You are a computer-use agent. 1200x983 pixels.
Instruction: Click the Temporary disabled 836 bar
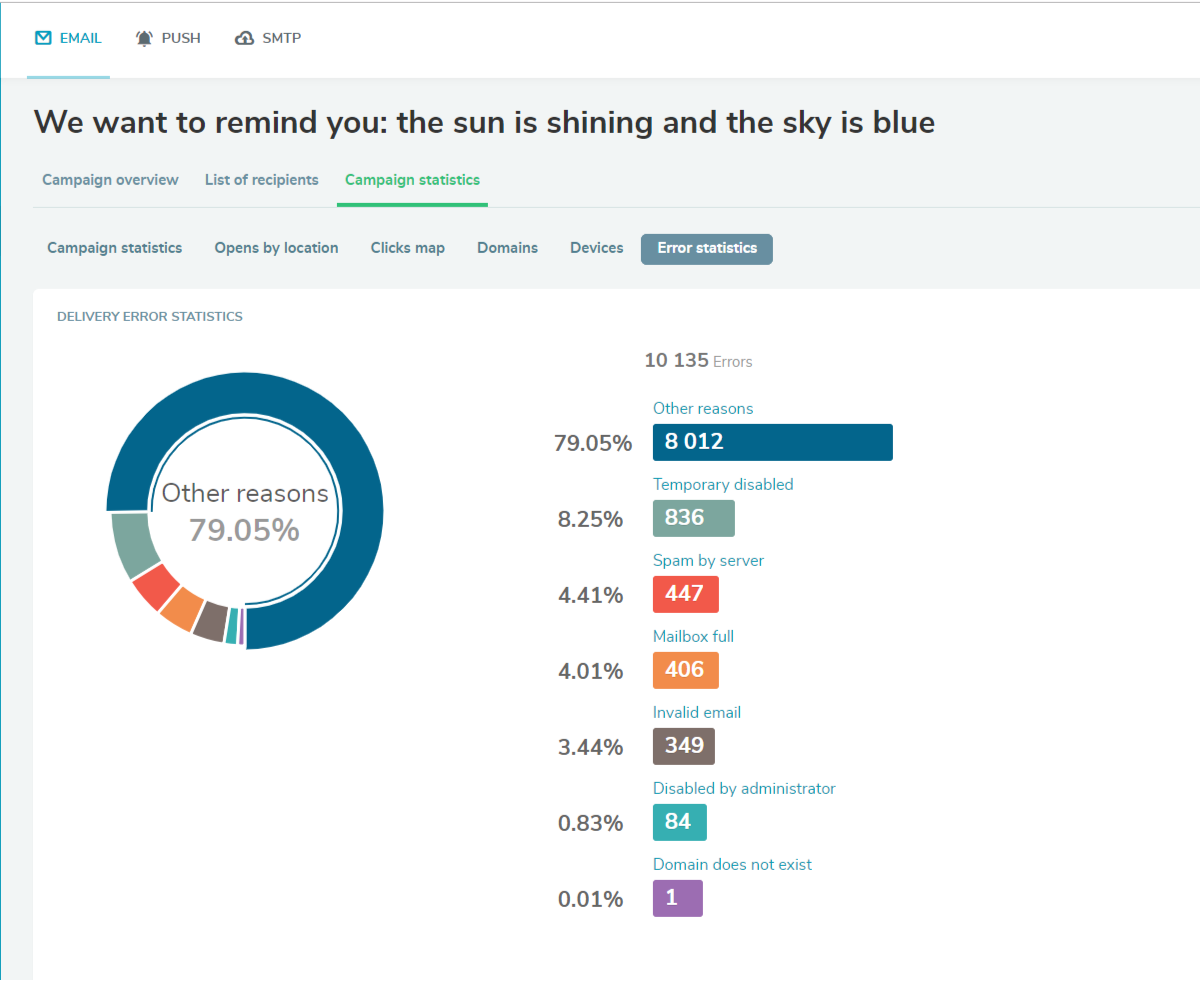pyautogui.click(x=693, y=518)
